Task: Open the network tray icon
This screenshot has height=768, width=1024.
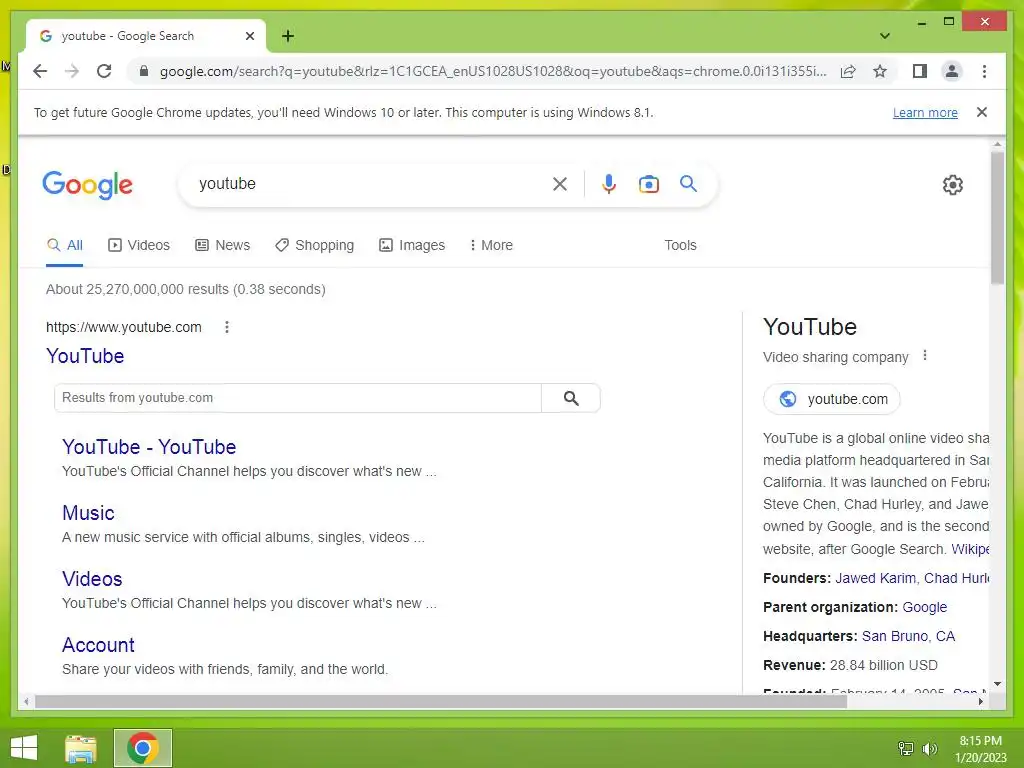Action: 905,748
